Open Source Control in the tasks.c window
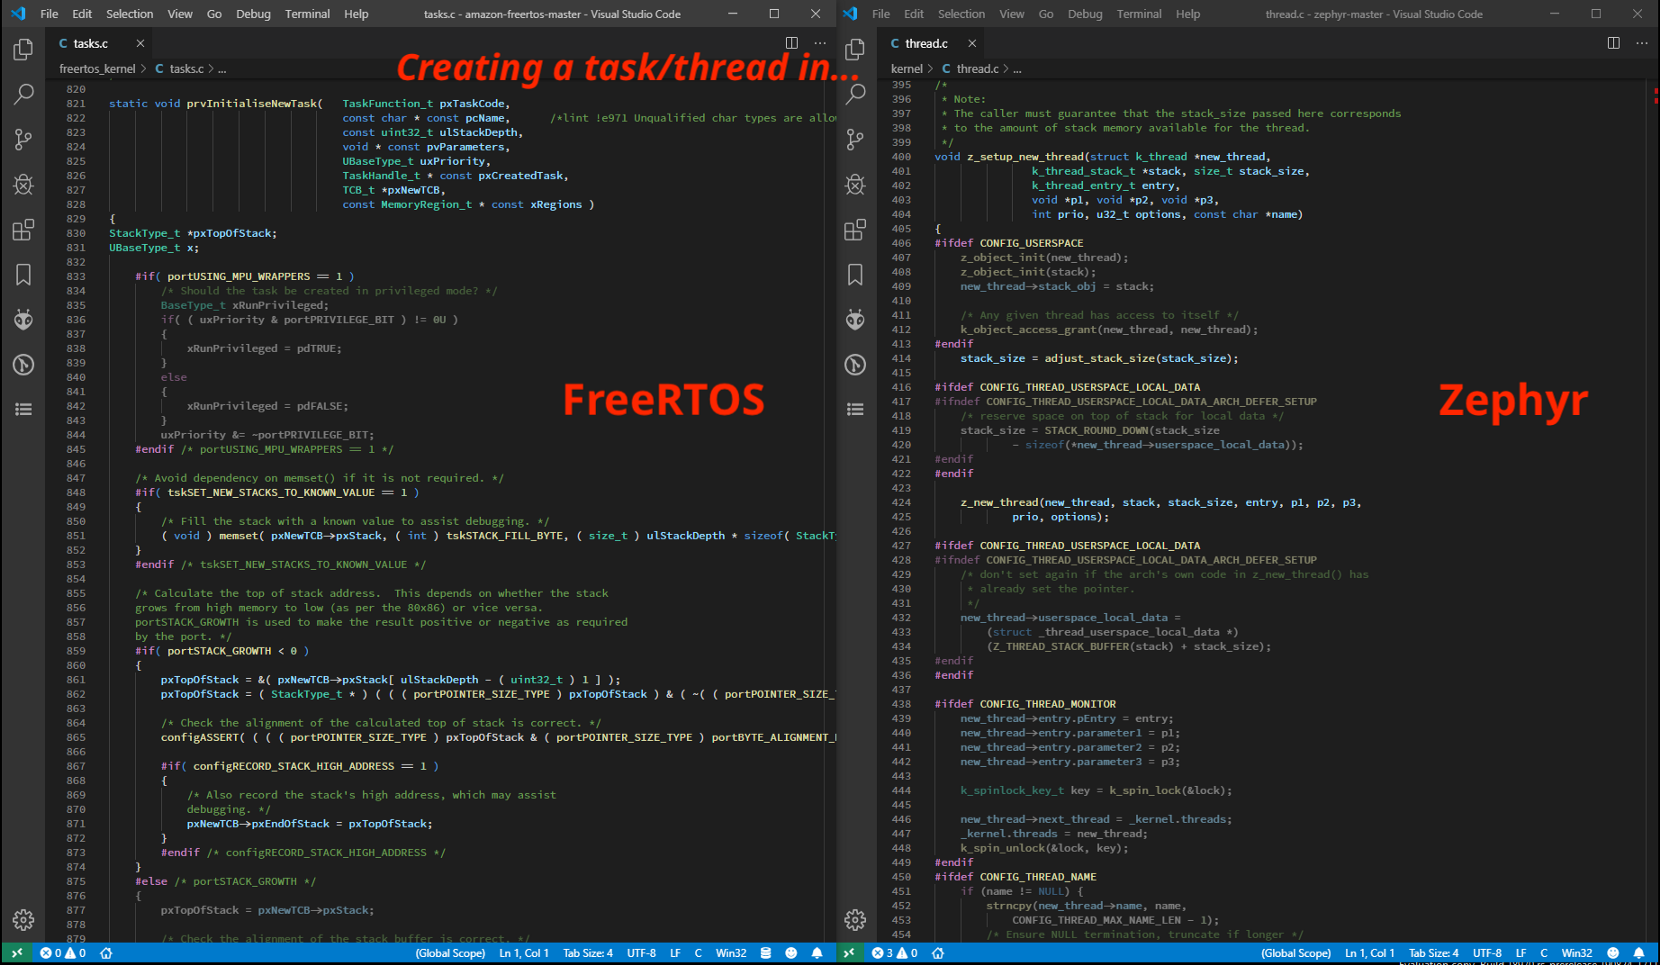The image size is (1660, 965). [x=23, y=139]
